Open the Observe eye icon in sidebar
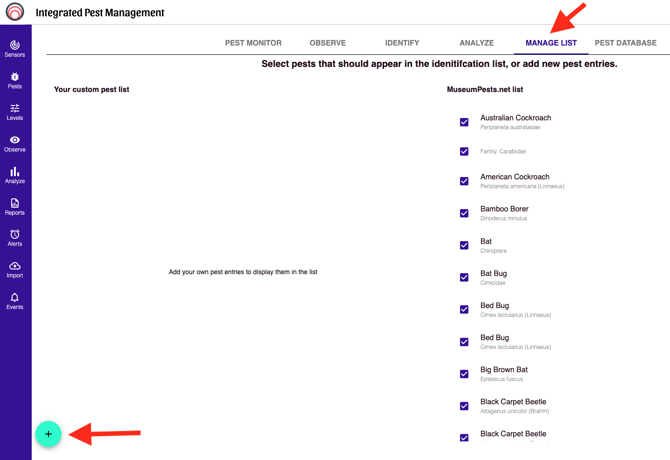670x460 pixels. [15, 143]
